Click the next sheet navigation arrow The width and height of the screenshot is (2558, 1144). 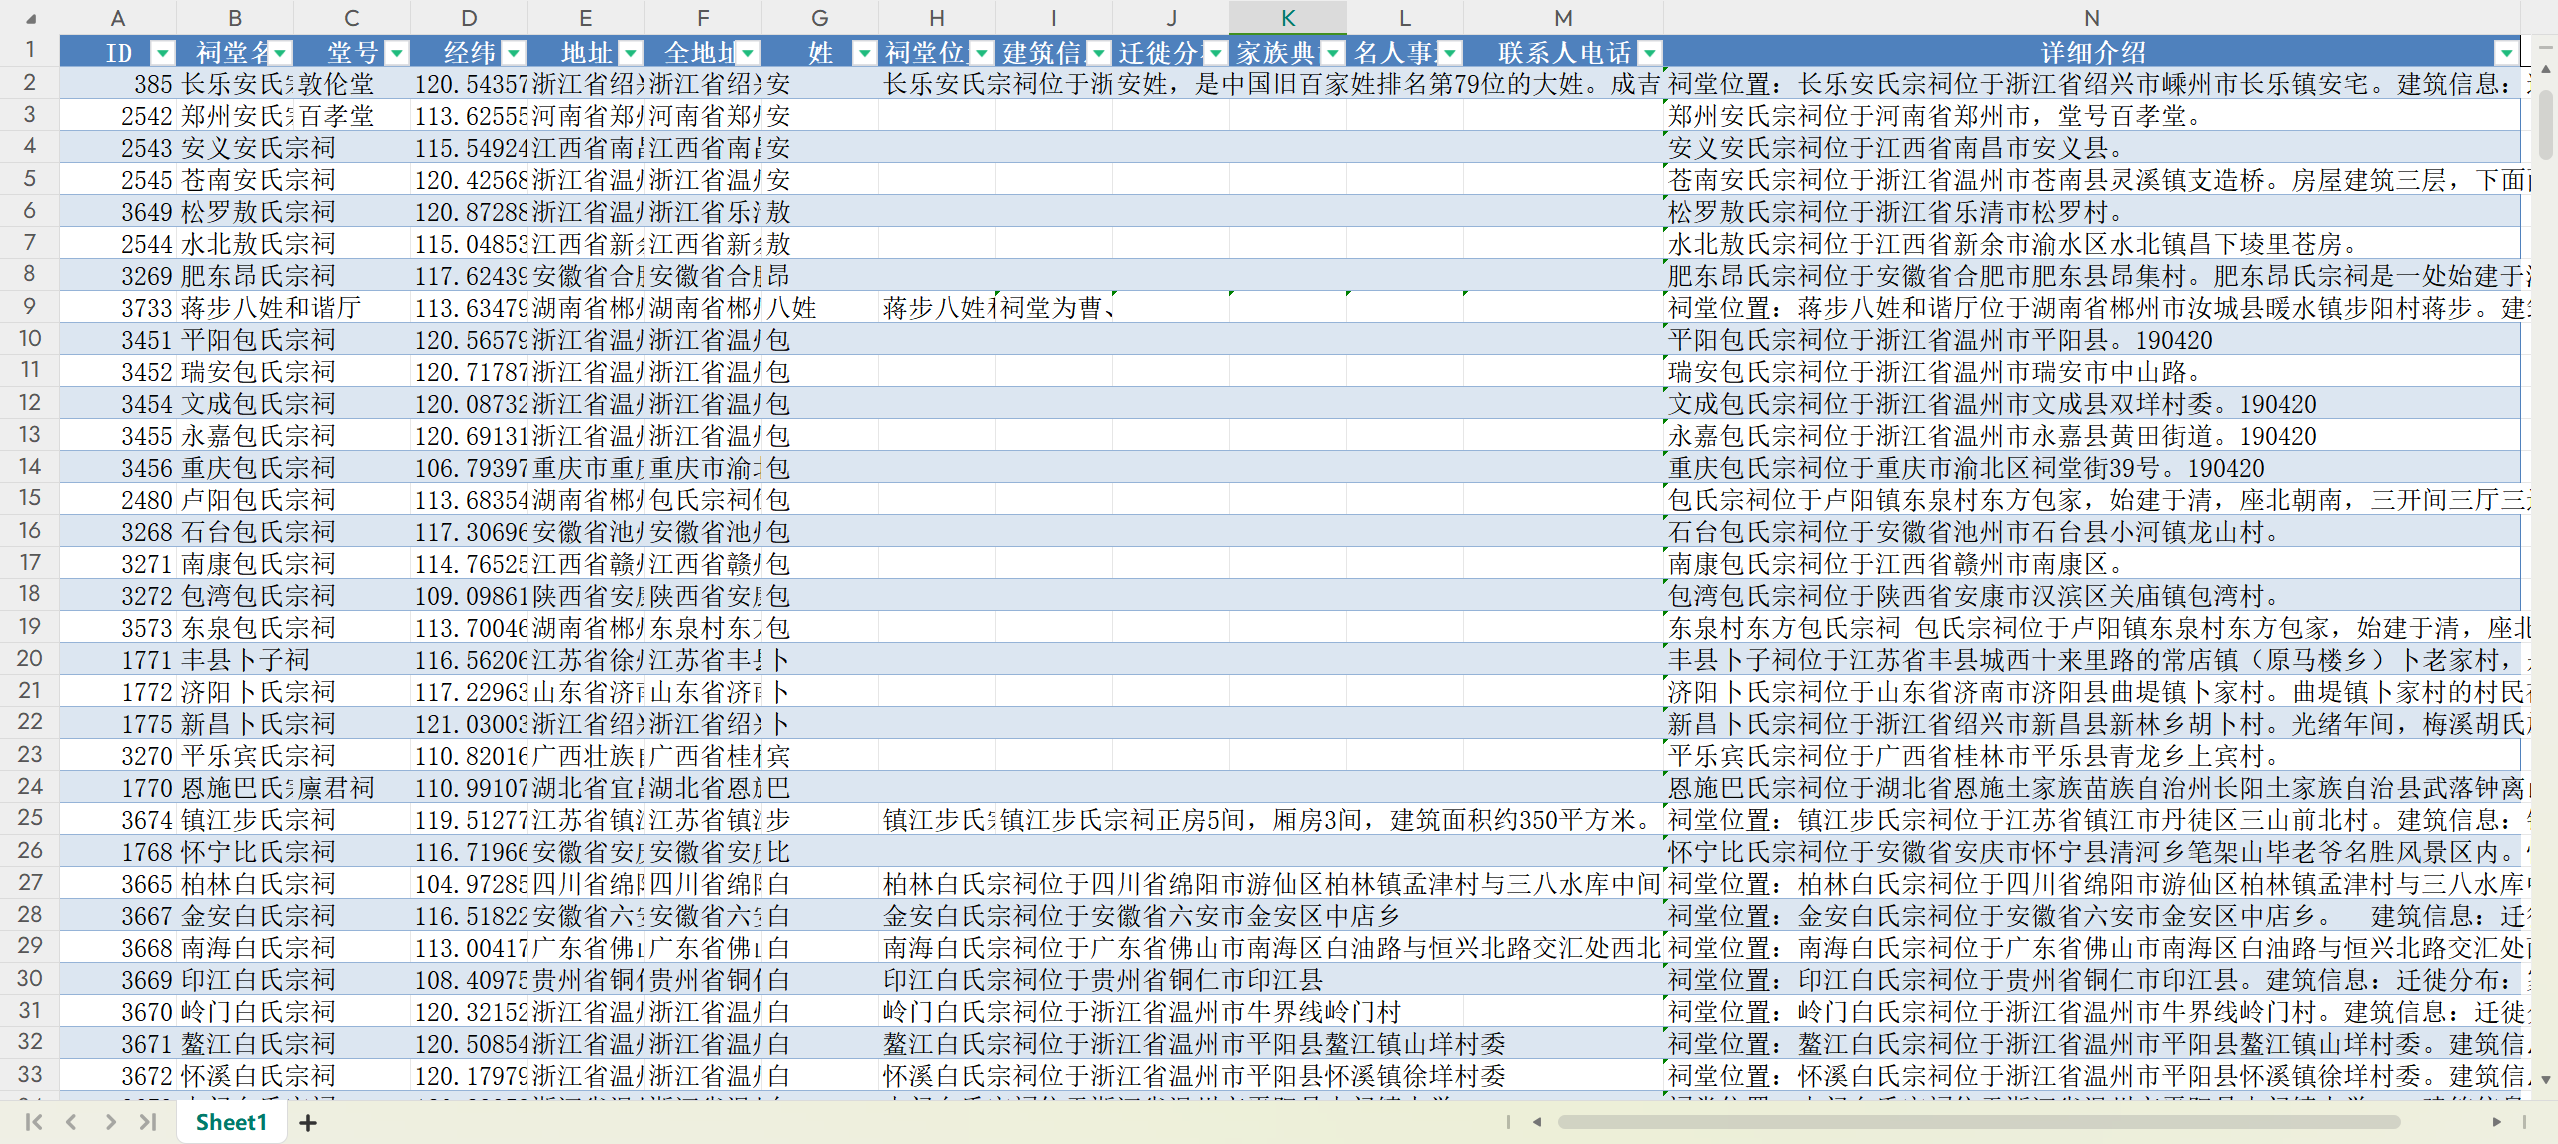(110, 1122)
